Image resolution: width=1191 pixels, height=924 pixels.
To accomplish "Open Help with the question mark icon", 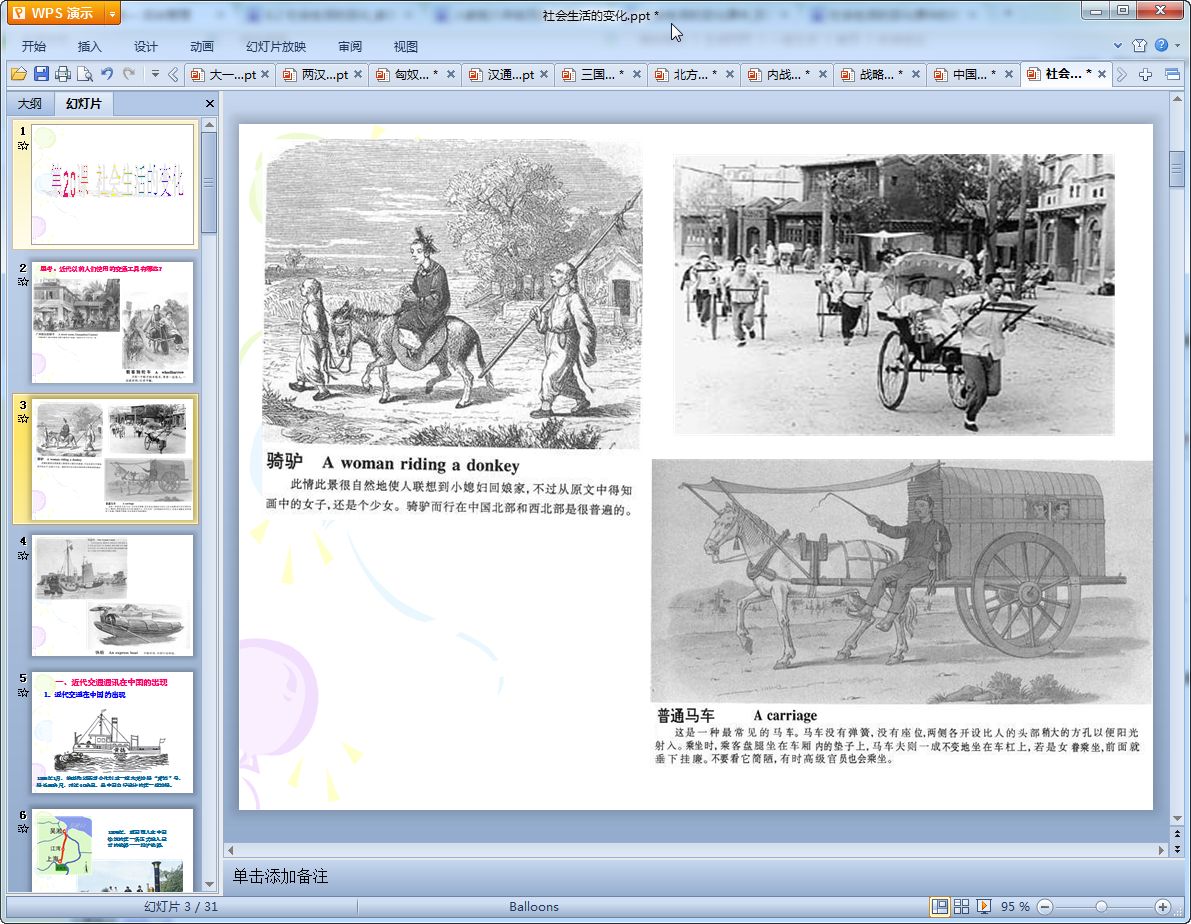I will click(1161, 45).
